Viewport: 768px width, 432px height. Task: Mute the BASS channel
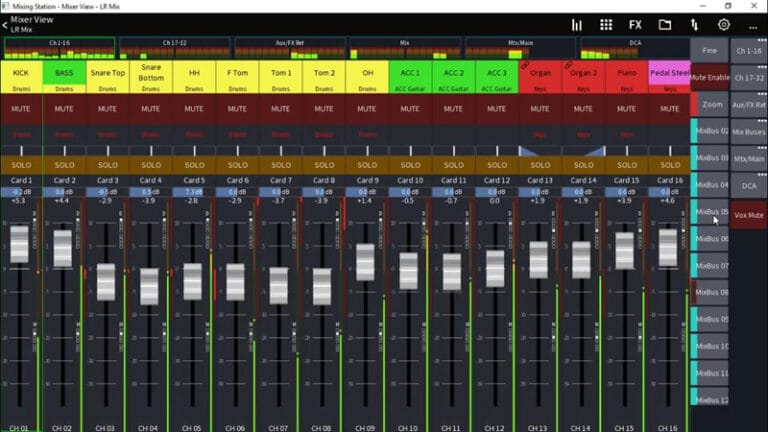click(x=64, y=109)
